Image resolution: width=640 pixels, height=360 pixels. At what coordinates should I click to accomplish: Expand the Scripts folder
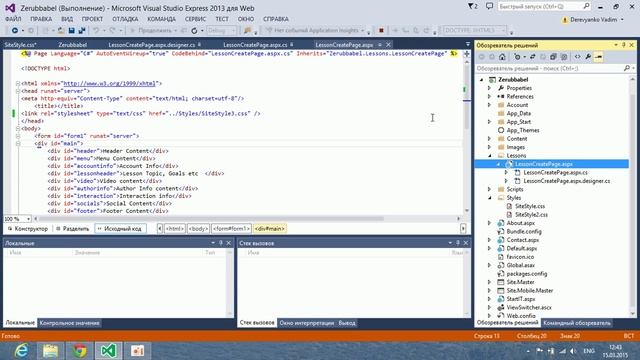(489, 189)
